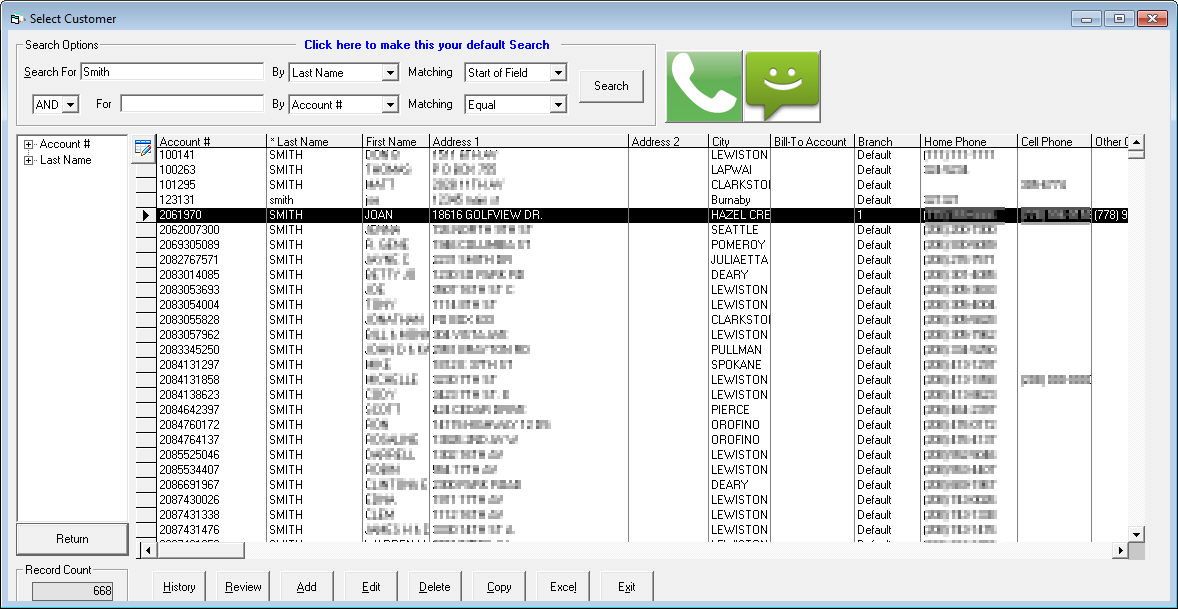The width and height of the screenshot is (1178, 609).
Task: Click the Search button
Action: click(612, 86)
